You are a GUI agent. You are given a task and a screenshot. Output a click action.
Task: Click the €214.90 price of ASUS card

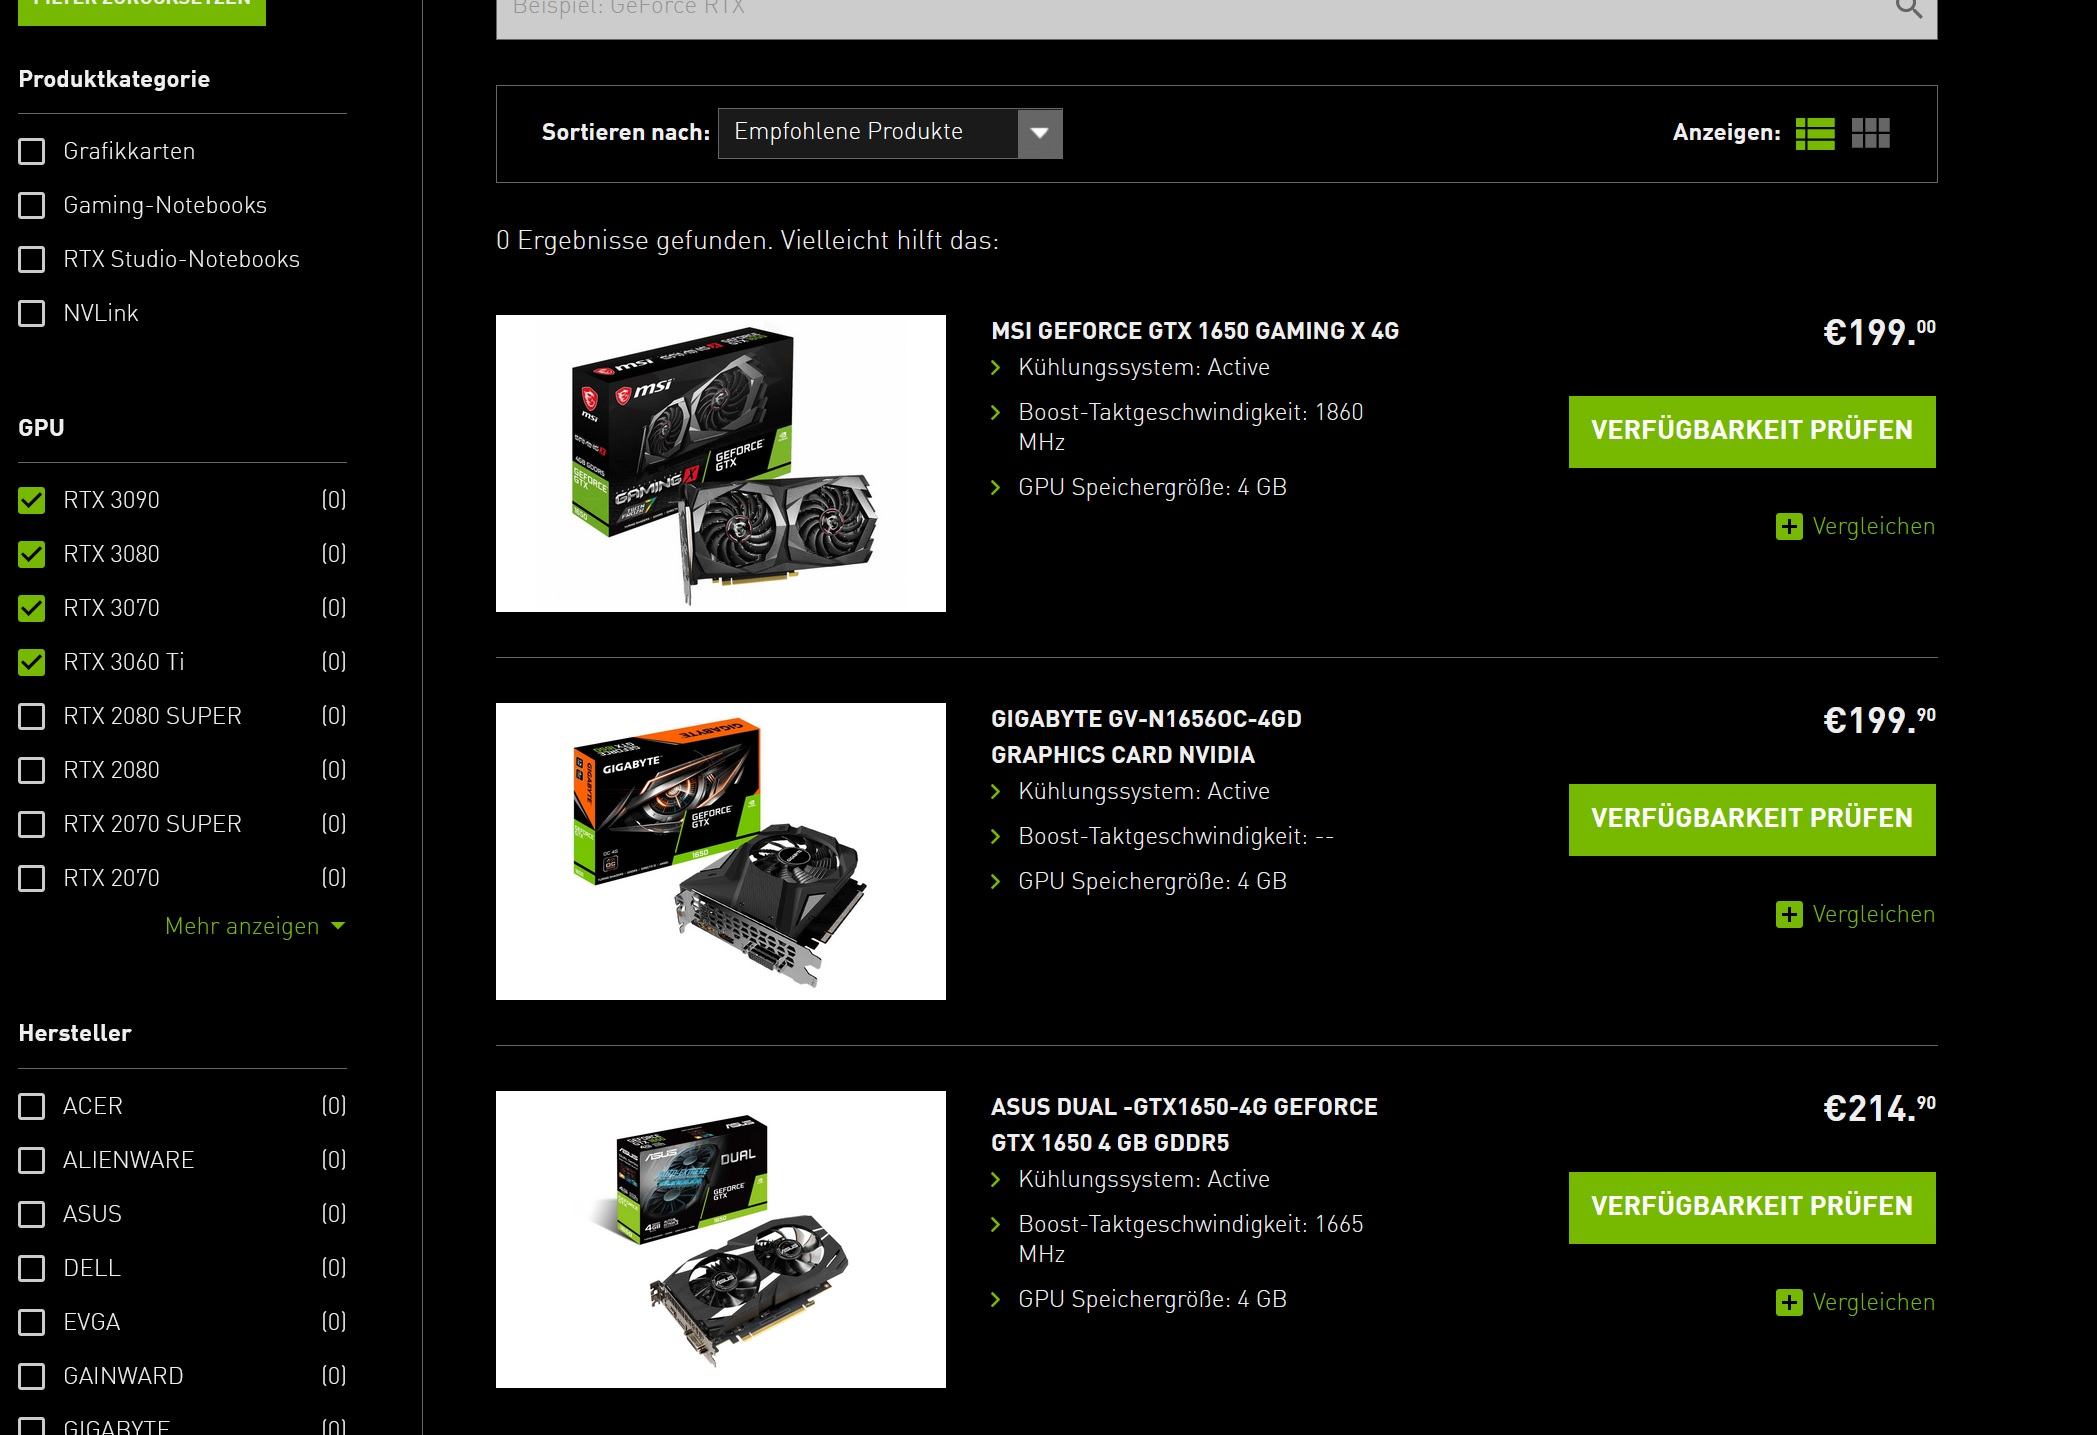click(x=1879, y=1109)
